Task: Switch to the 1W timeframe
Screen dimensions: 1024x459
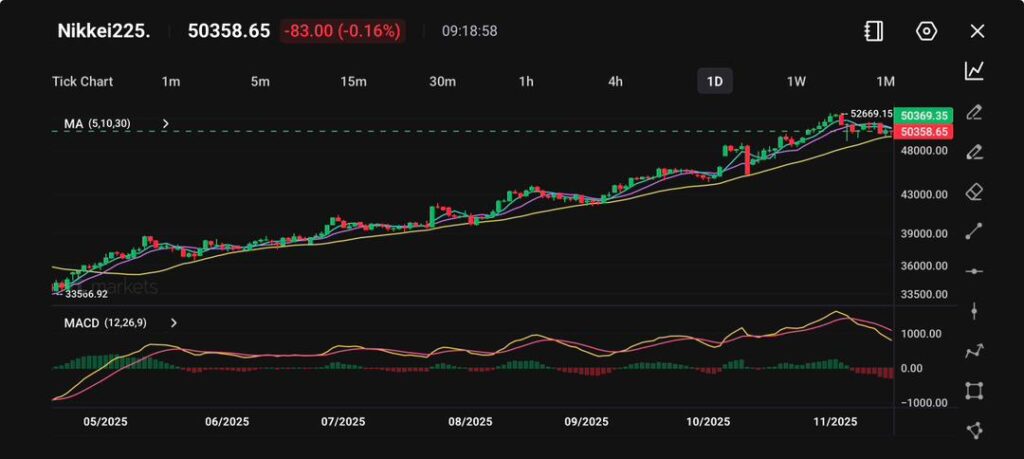Action: click(796, 81)
